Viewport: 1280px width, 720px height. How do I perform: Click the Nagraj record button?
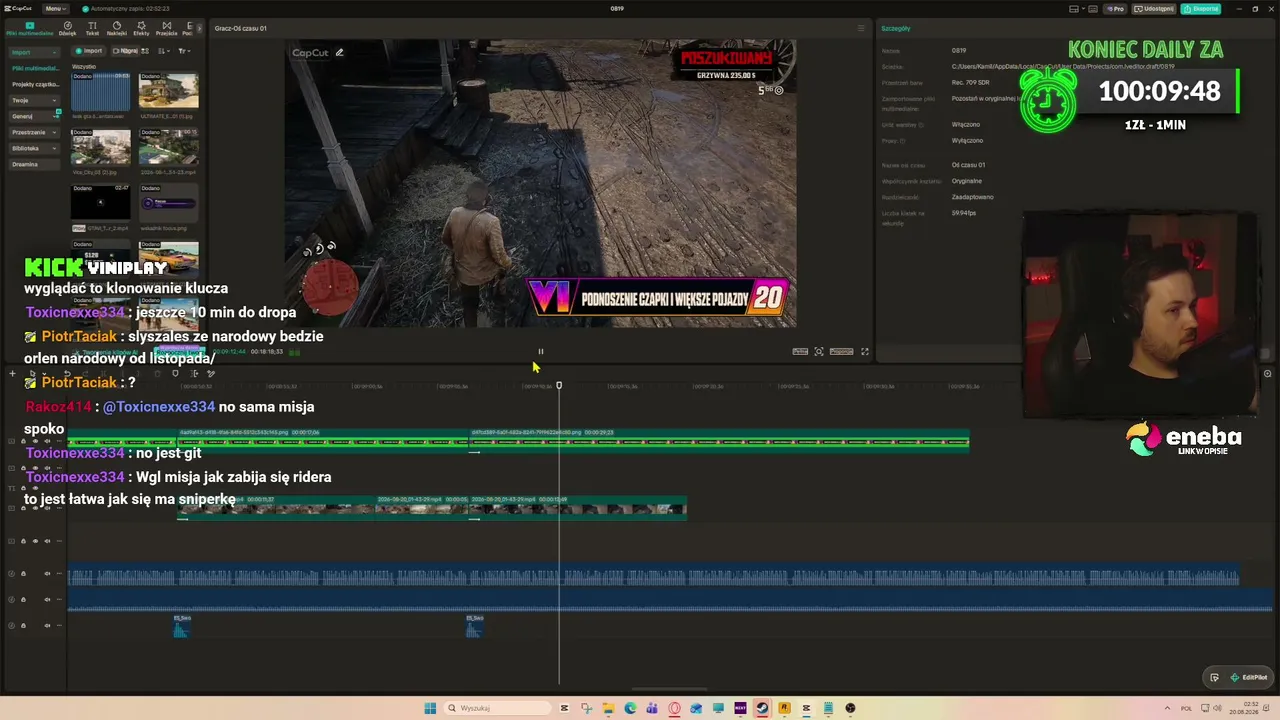[x=125, y=51]
